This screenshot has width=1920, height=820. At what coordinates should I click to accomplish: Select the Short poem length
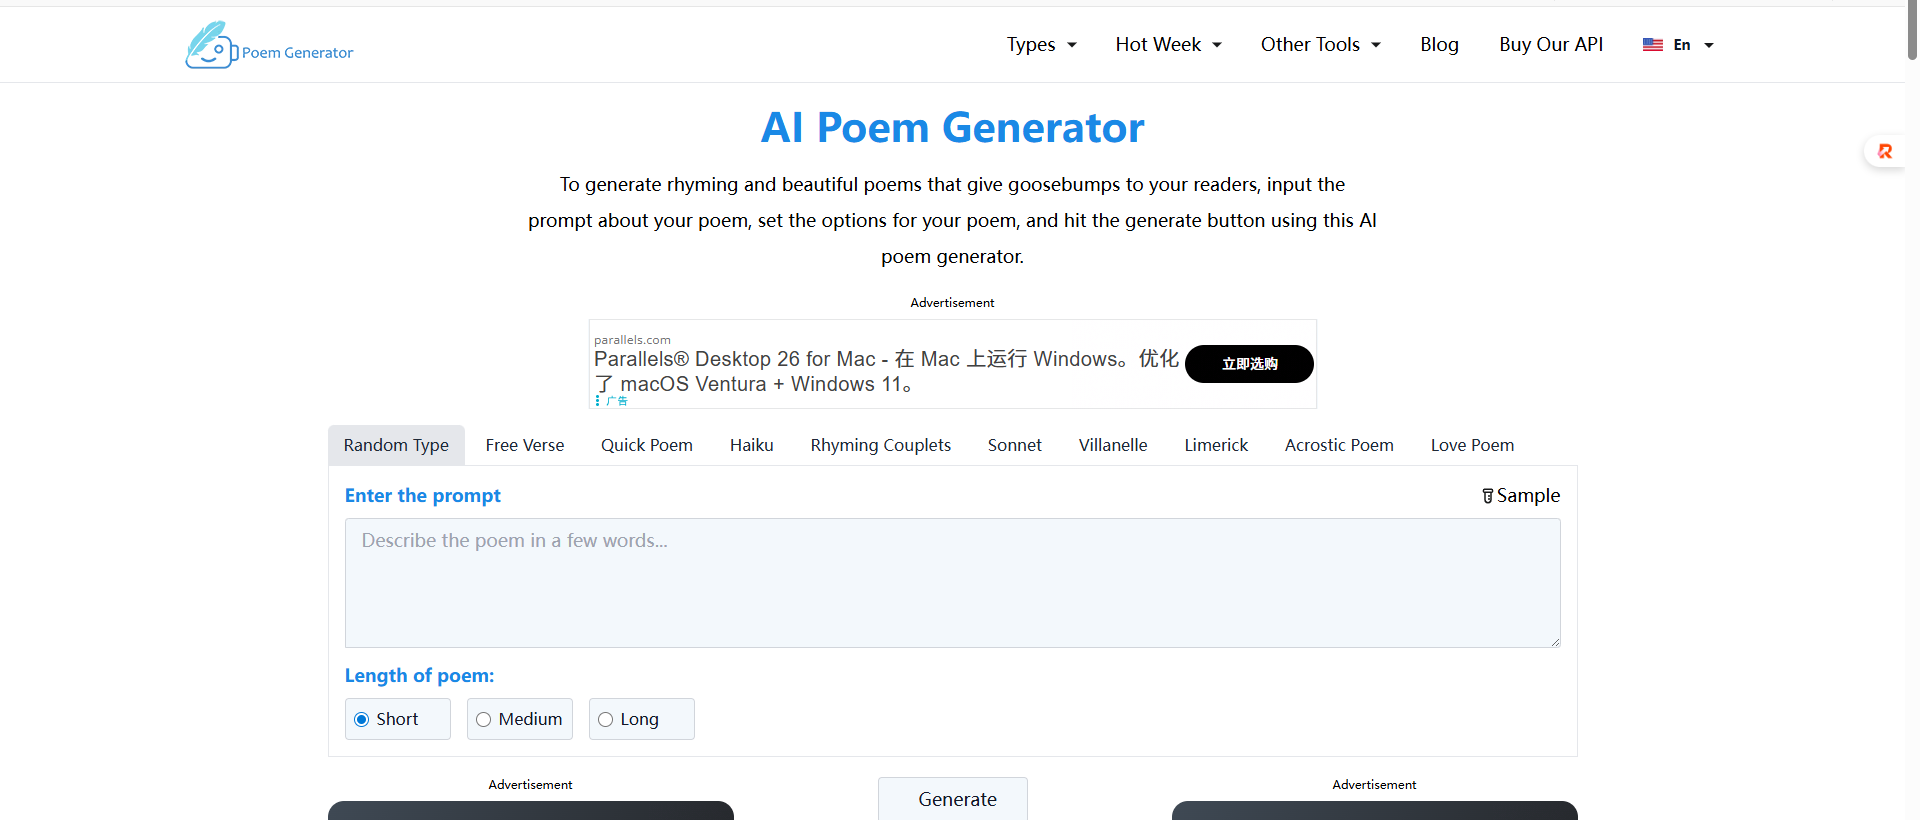click(x=362, y=720)
